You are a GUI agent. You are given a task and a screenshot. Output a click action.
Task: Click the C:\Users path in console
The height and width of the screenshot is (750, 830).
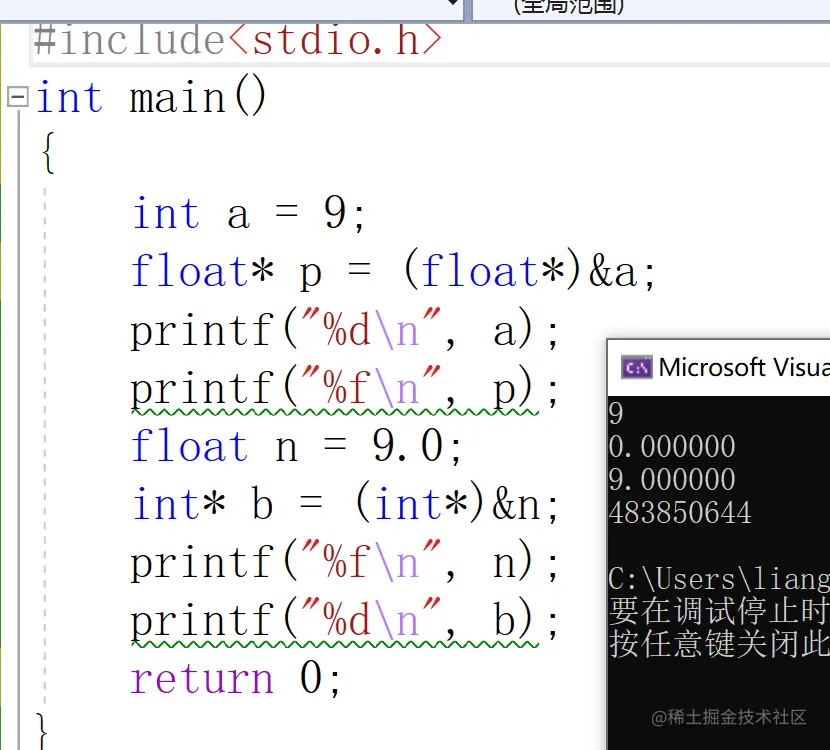719,579
